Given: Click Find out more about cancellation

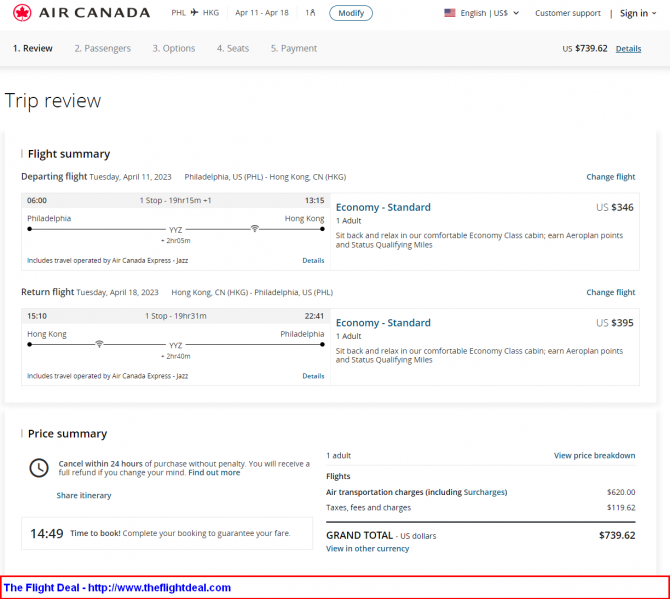Looking at the screenshot, I should tap(214, 473).
